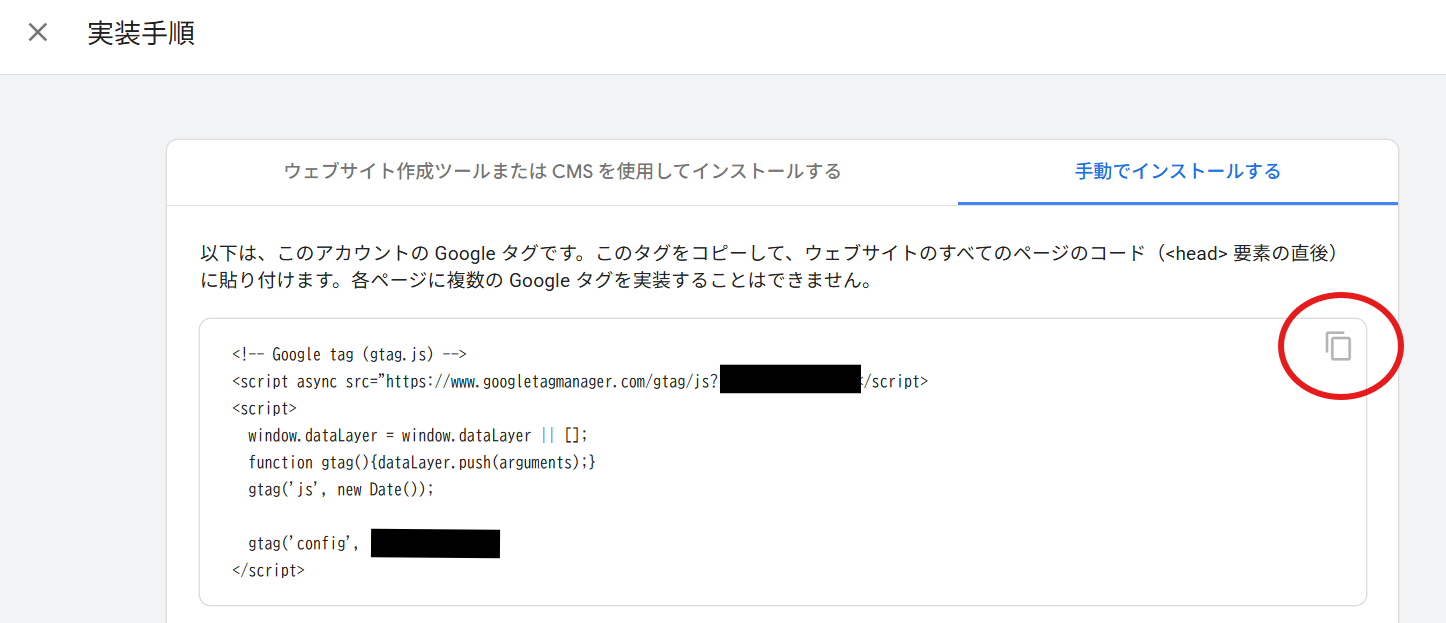Click the Google tag (gtag.js) comment line

(350, 354)
